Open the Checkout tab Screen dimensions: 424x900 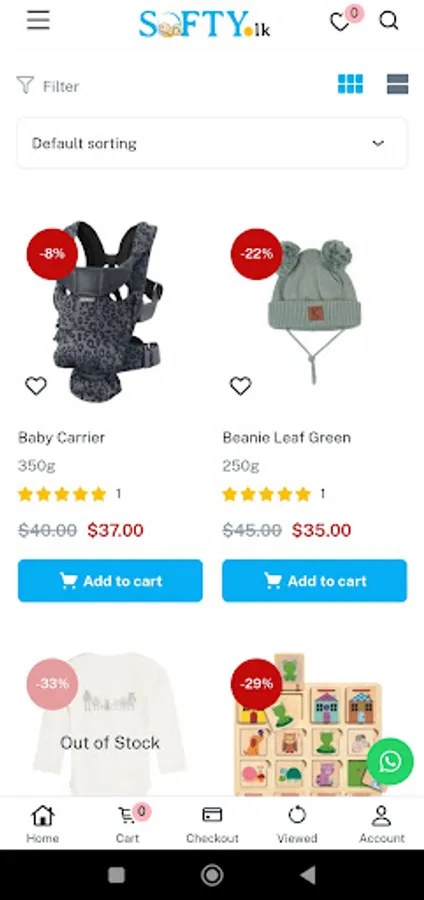pos(212,824)
